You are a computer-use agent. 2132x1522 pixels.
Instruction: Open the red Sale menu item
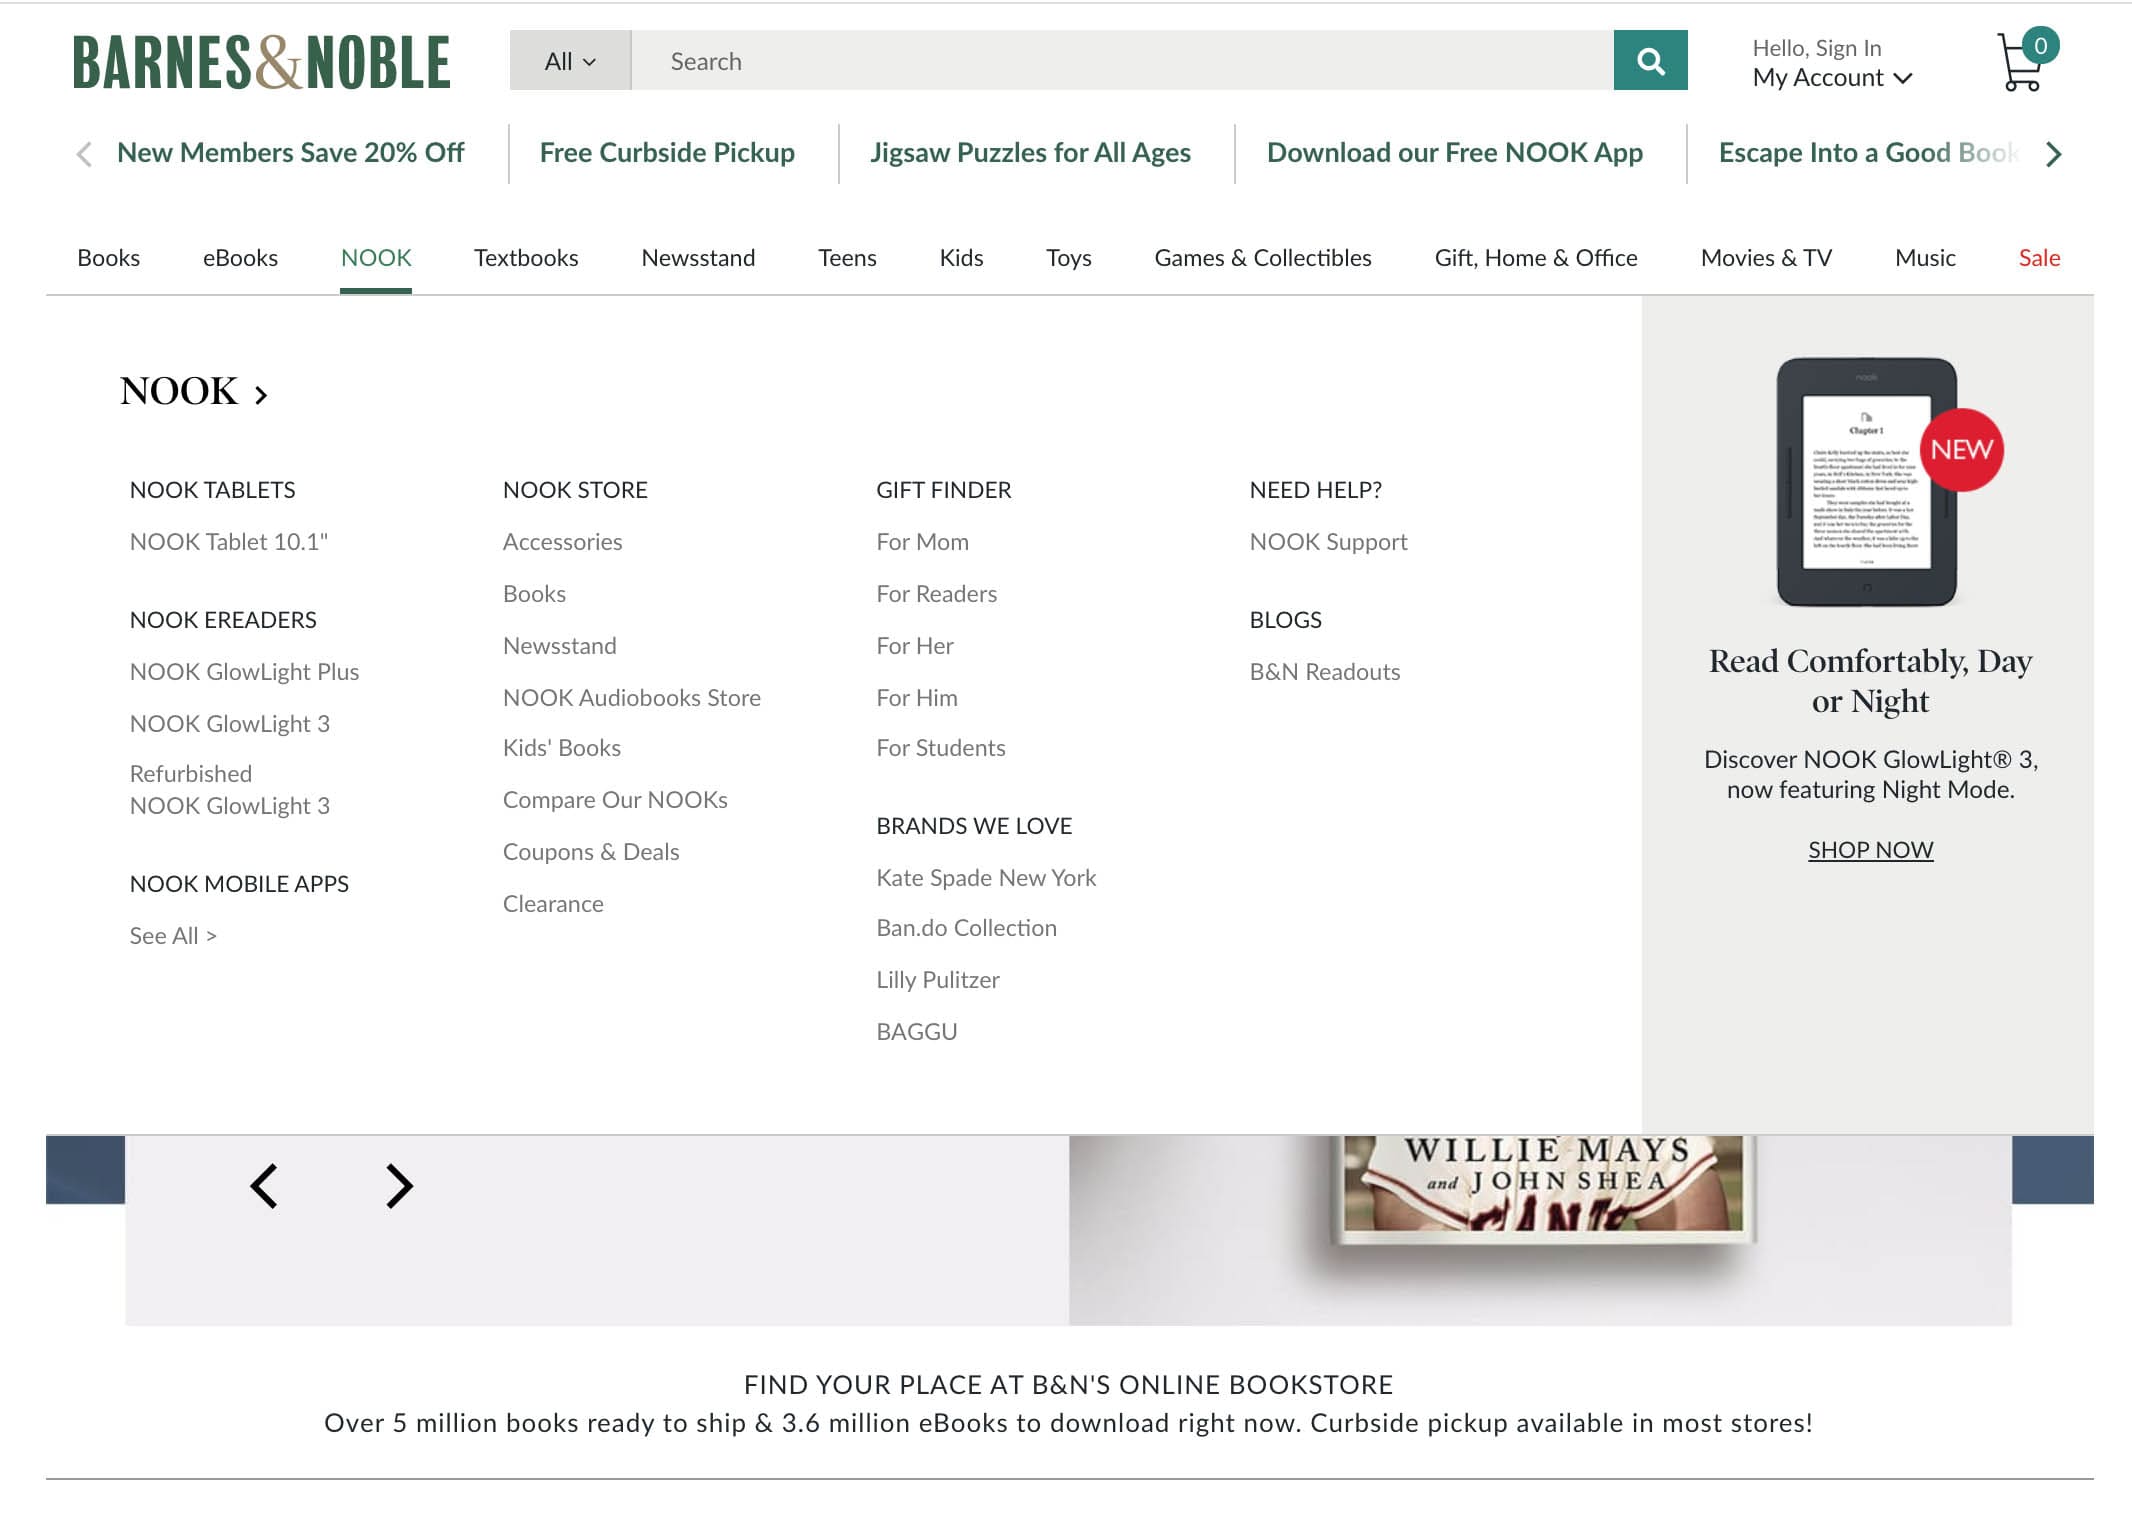point(2039,258)
